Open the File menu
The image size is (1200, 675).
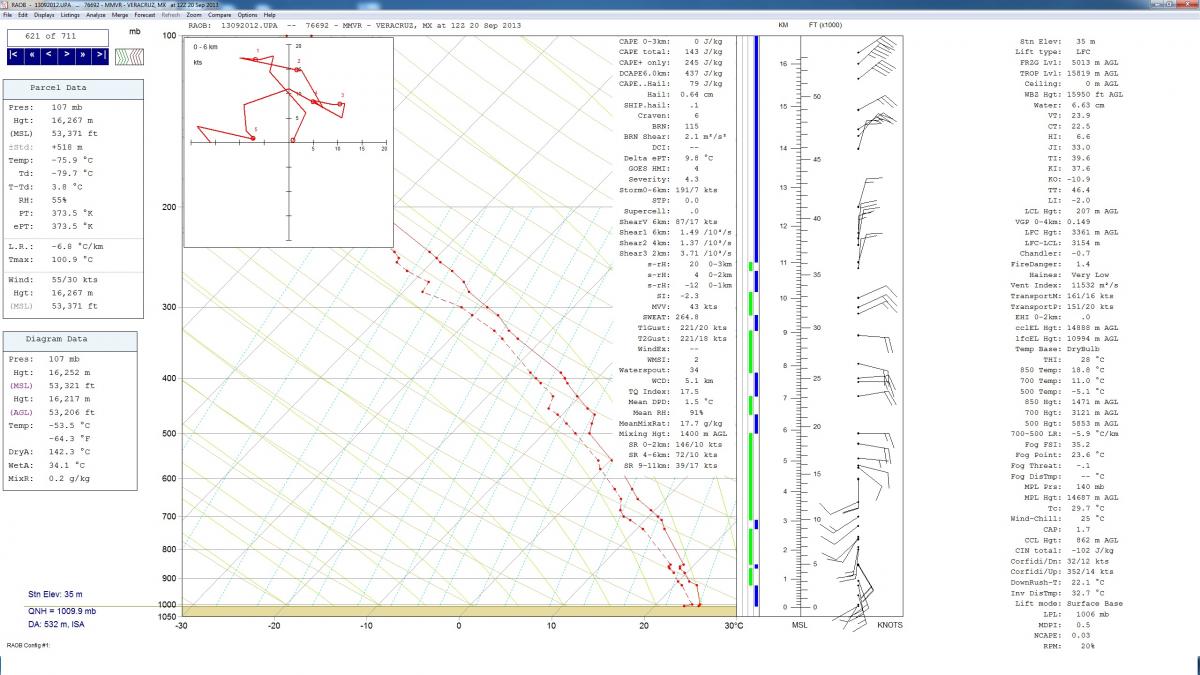(x=8, y=15)
